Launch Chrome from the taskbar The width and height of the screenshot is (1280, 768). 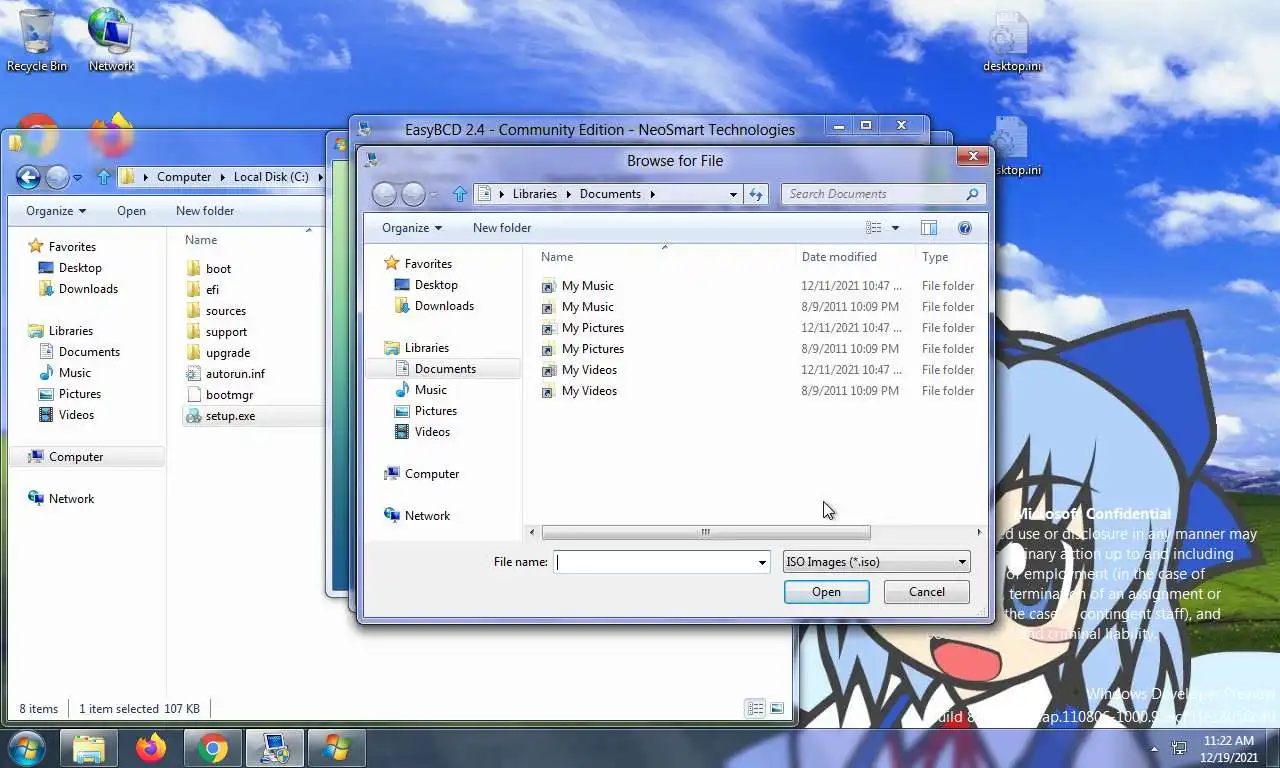tap(213, 748)
